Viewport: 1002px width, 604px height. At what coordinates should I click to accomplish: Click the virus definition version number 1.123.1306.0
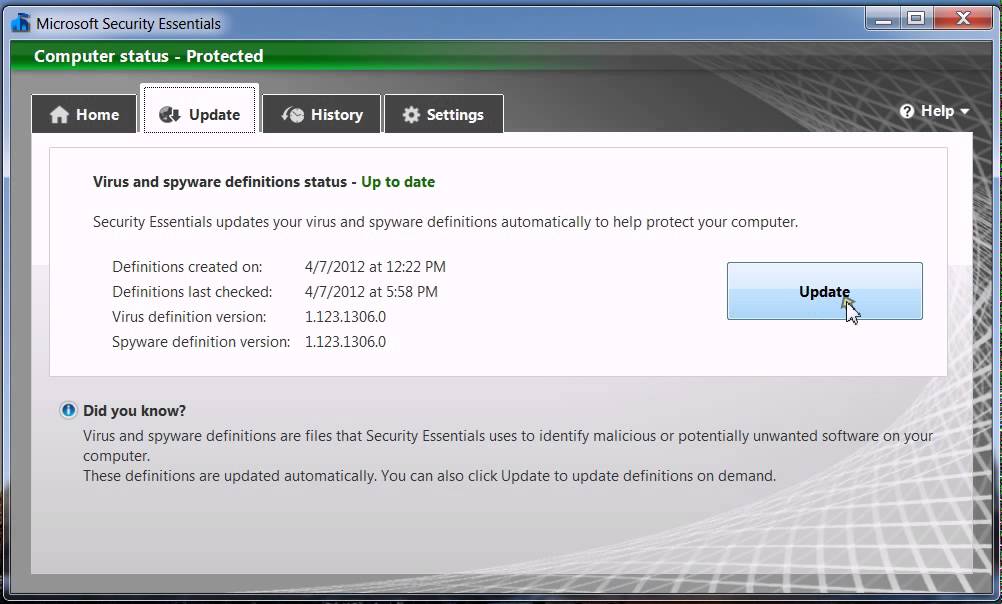point(345,316)
